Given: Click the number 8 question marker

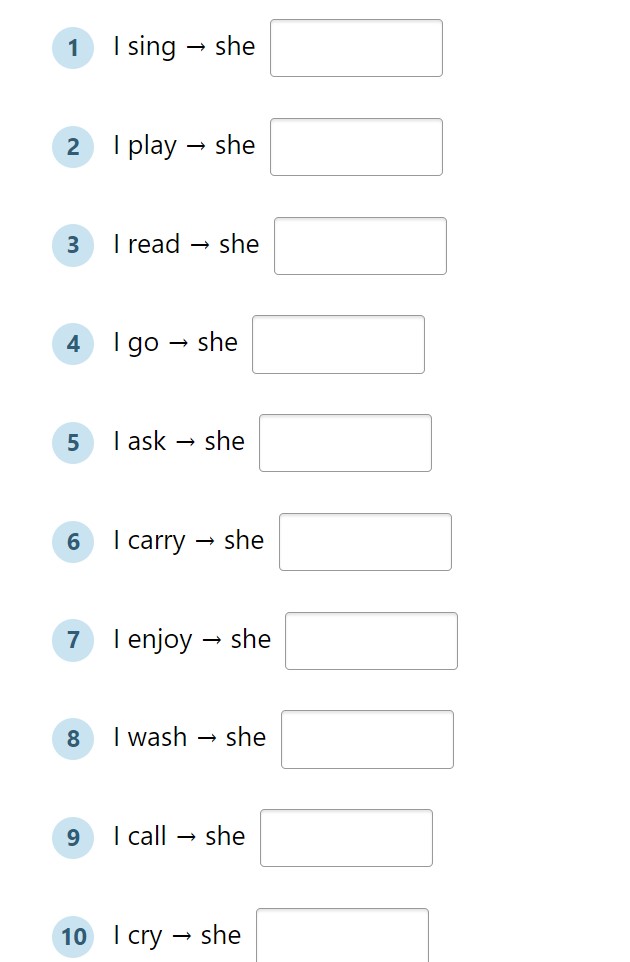Looking at the screenshot, I should point(73,739).
